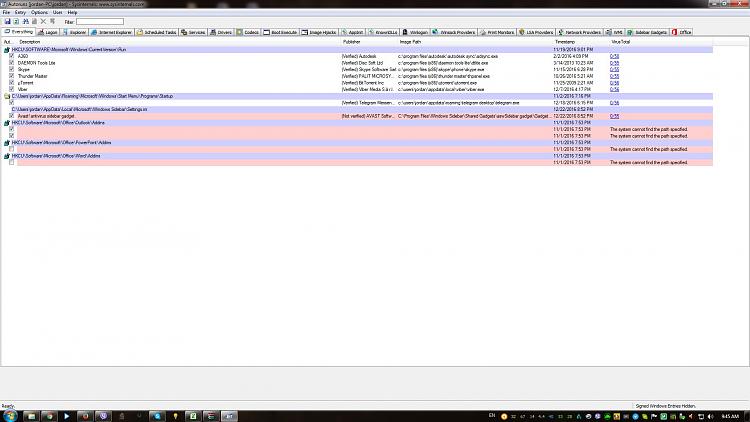Open the File menu

pos(6,12)
